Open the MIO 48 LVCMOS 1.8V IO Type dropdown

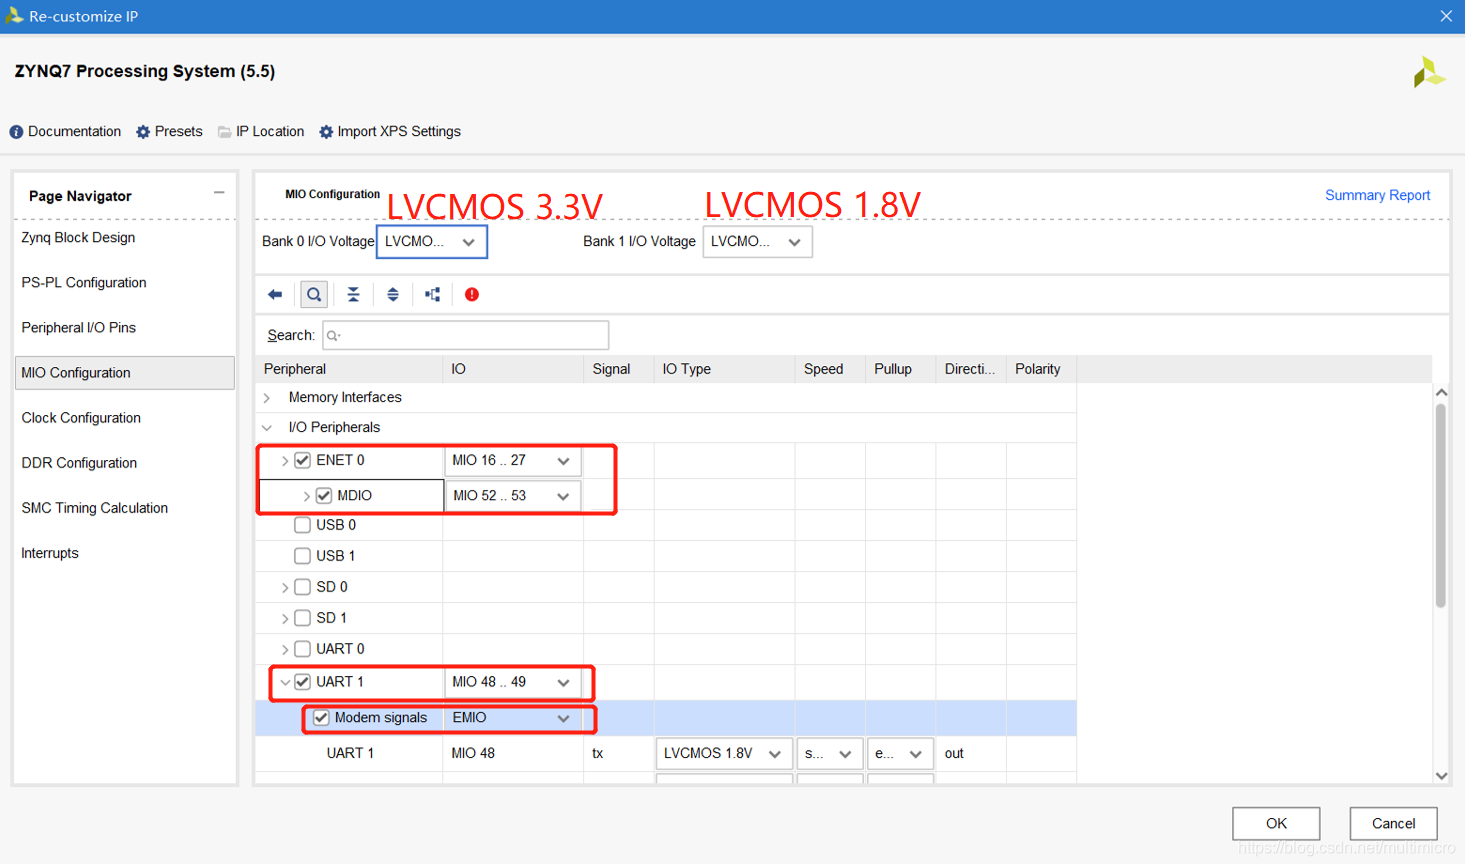coord(724,754)
